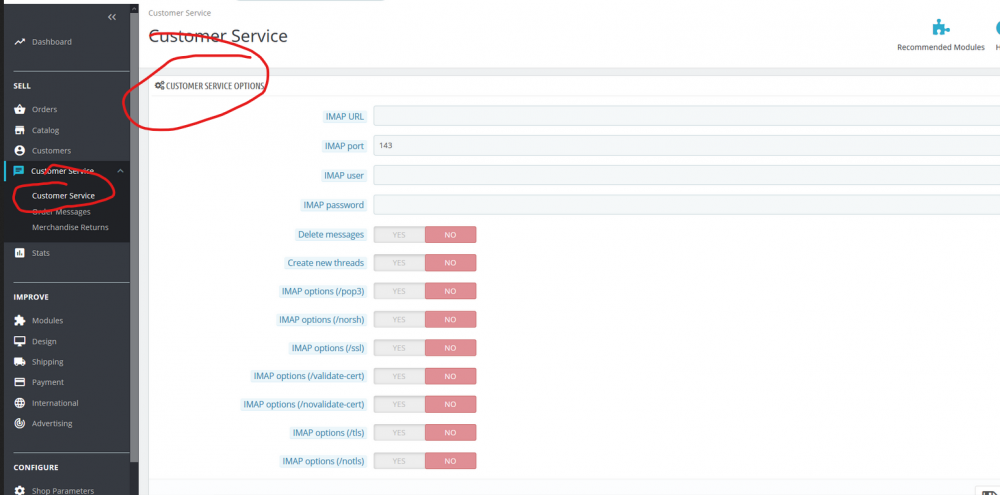The image size is (1000, 495).
Task: Click the IMAP URL label
Action: coord(344,117)
